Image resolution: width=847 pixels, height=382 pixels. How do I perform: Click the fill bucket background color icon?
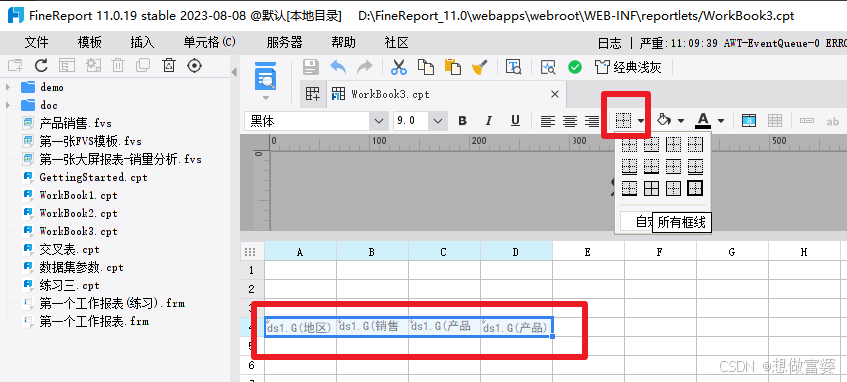[x=664, y=120]
